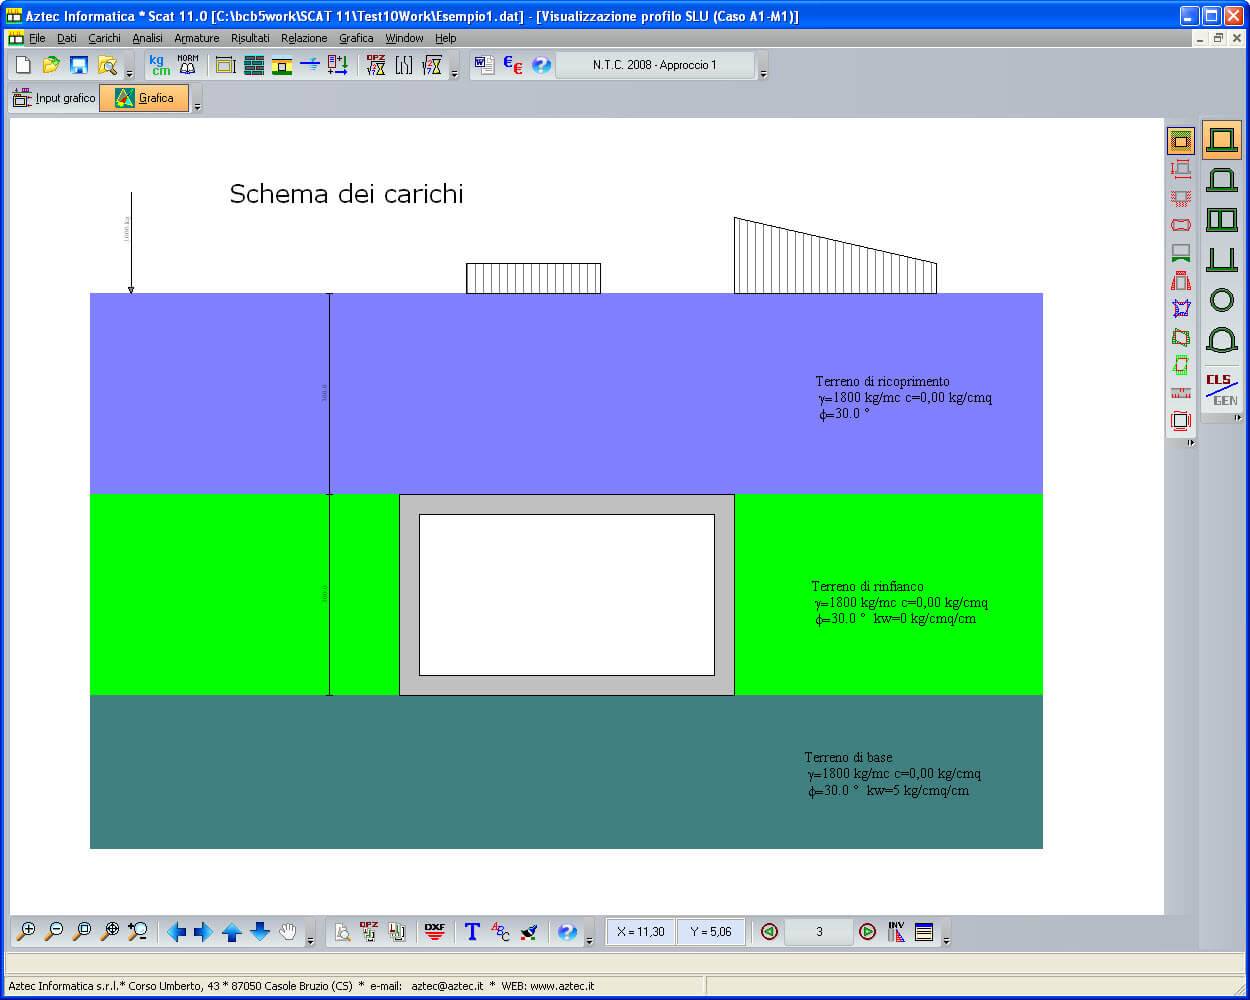1250x1000 pixels.
Task: Open the NORM regulations book icon
Action: click(x=188, y=65)
